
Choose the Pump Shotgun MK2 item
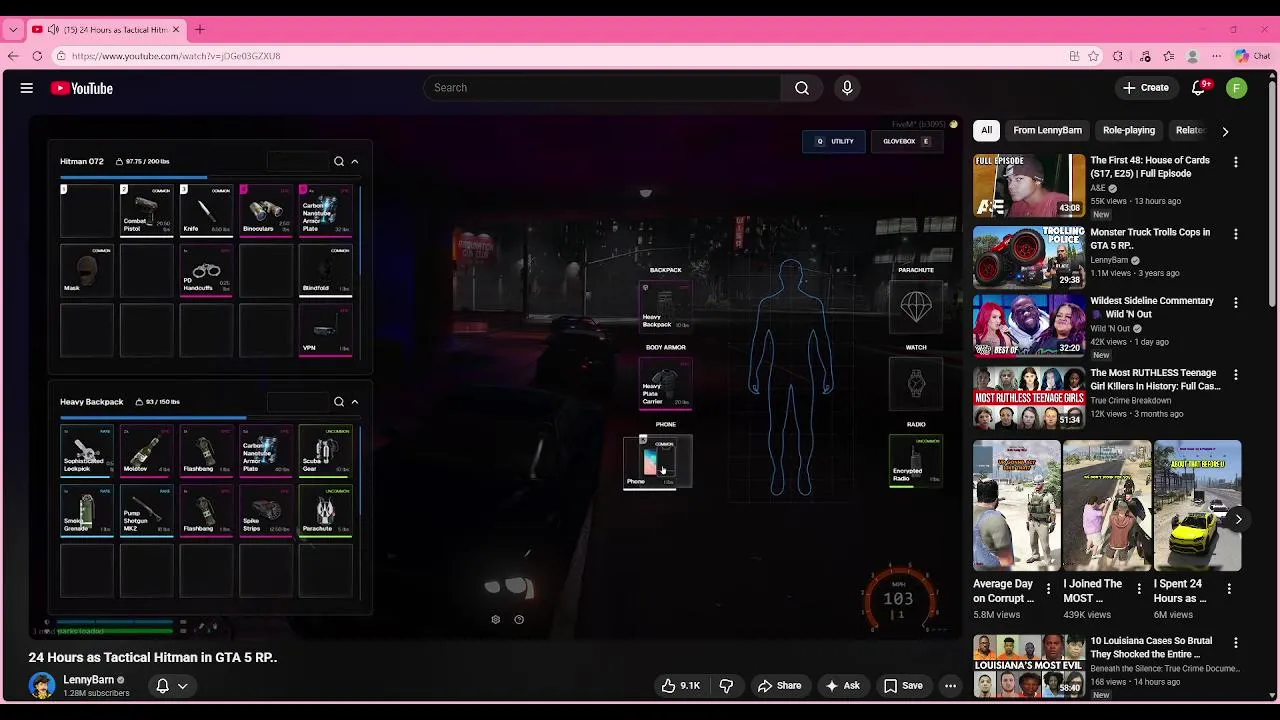coord(147,511)
